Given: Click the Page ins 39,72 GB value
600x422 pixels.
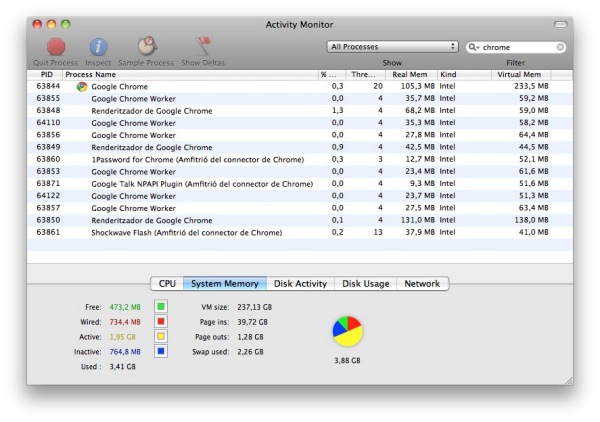Looking at the screenshot, I should (x=252, y=322).
